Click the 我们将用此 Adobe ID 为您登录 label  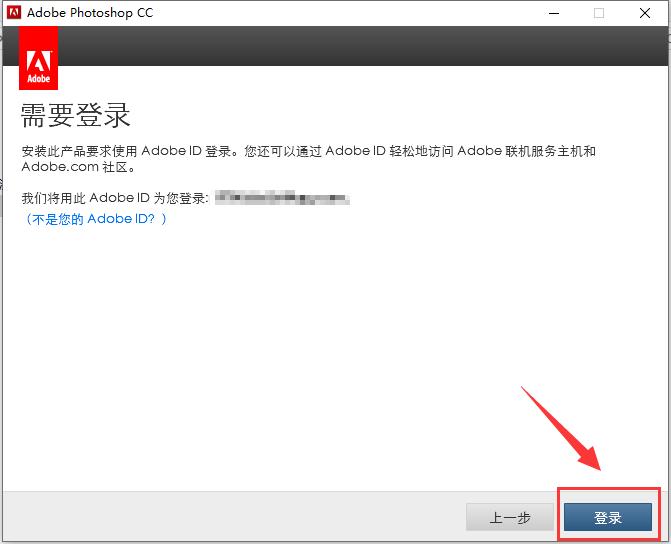point(115,198)
